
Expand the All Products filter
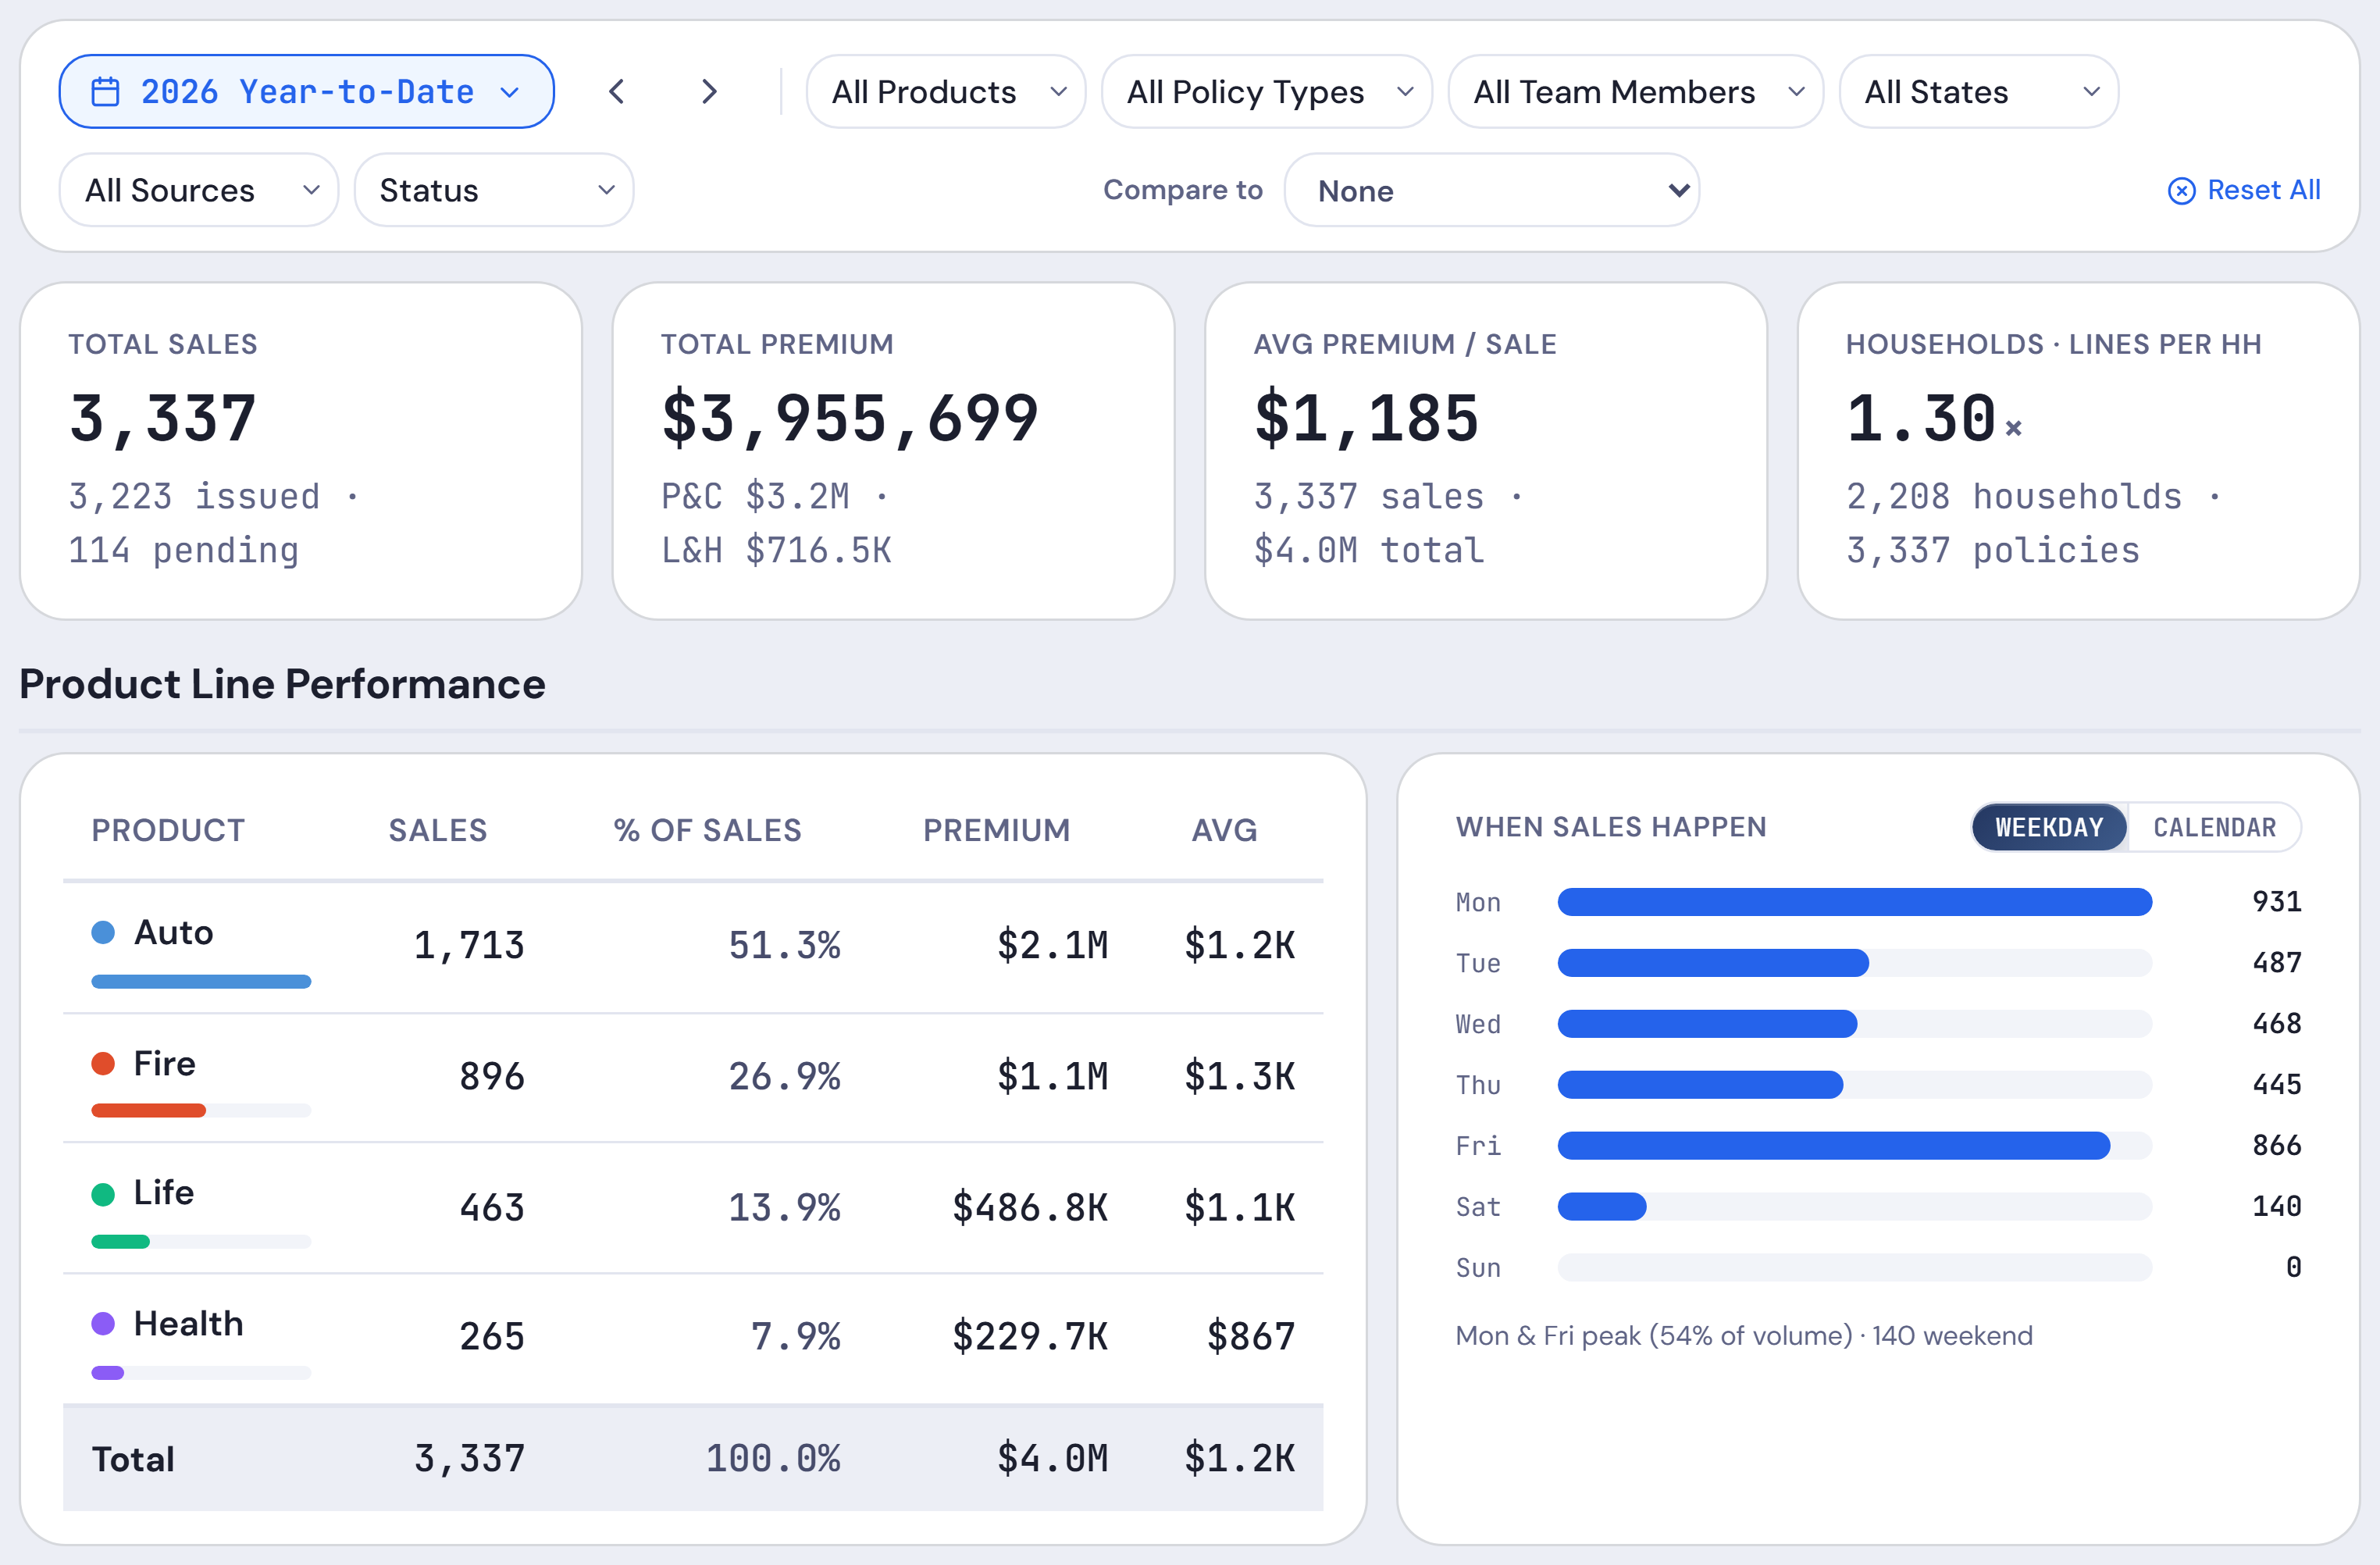pyautogui.click(x=945, y=92)
